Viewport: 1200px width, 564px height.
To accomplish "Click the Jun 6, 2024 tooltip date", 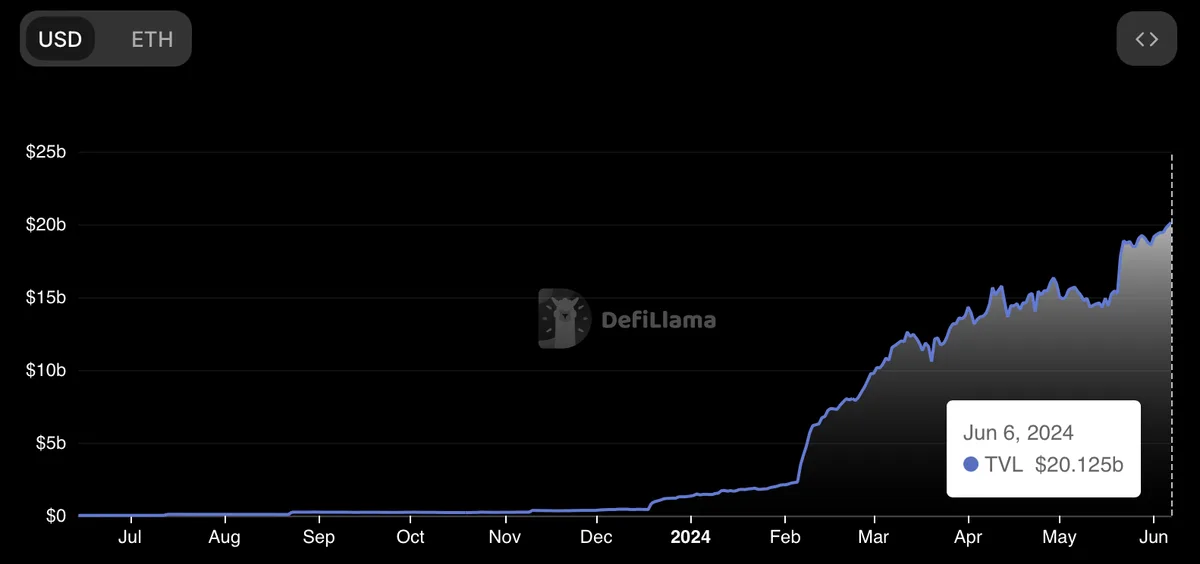I will (x=1018, y=433).
